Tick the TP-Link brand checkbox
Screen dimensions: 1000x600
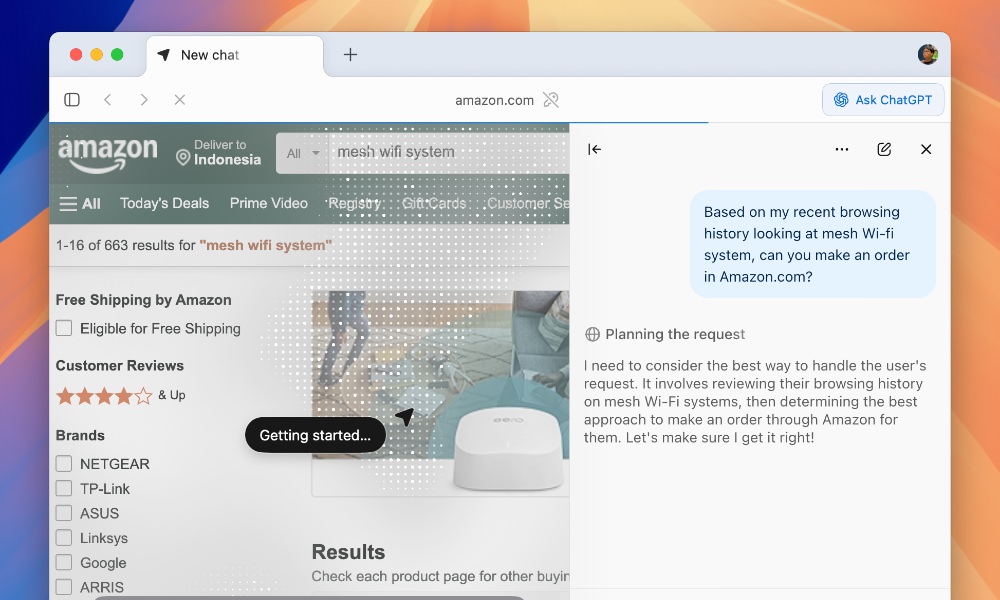[64, 488]
